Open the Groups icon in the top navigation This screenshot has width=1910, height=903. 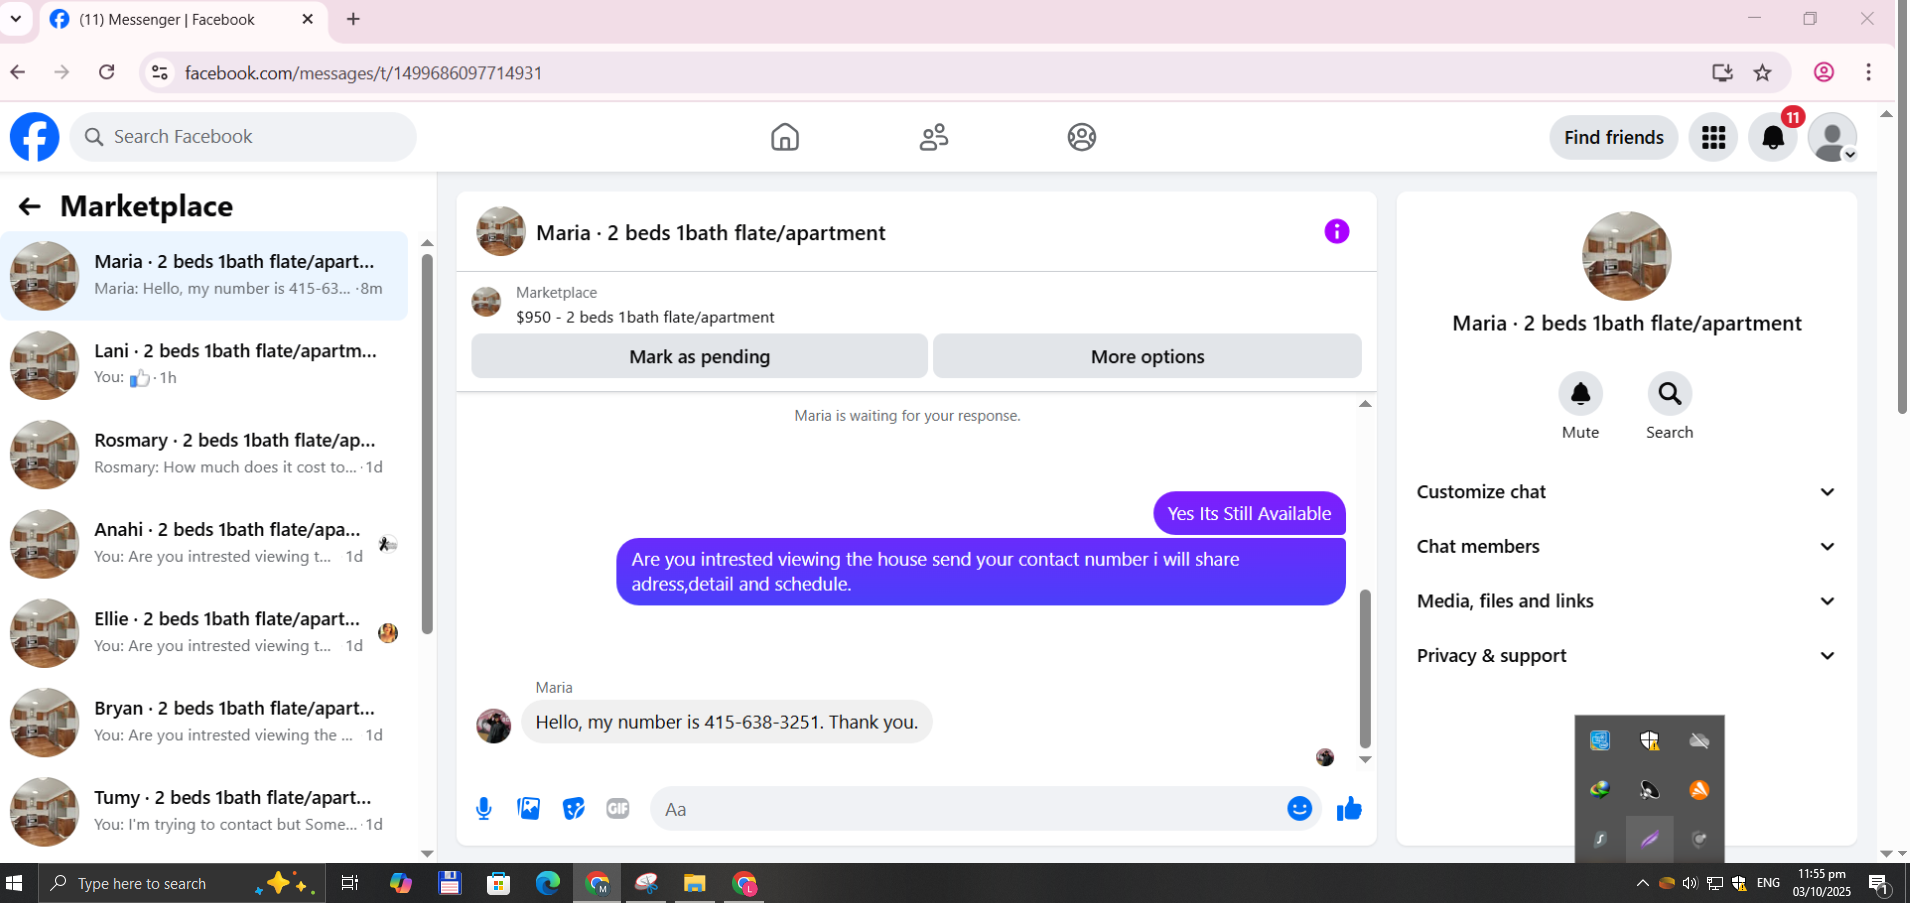click(x=1082, y=137)
